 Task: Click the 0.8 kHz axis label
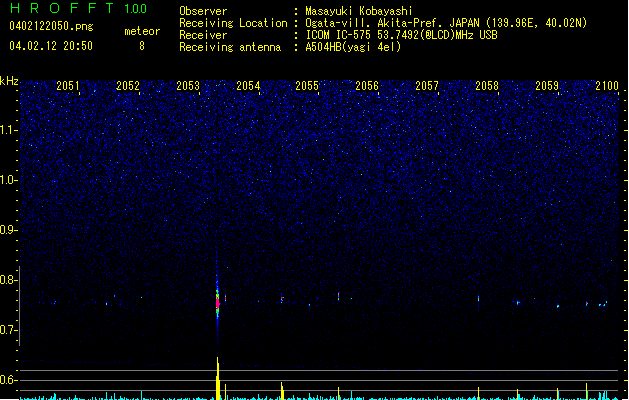[x=9, y=280]
